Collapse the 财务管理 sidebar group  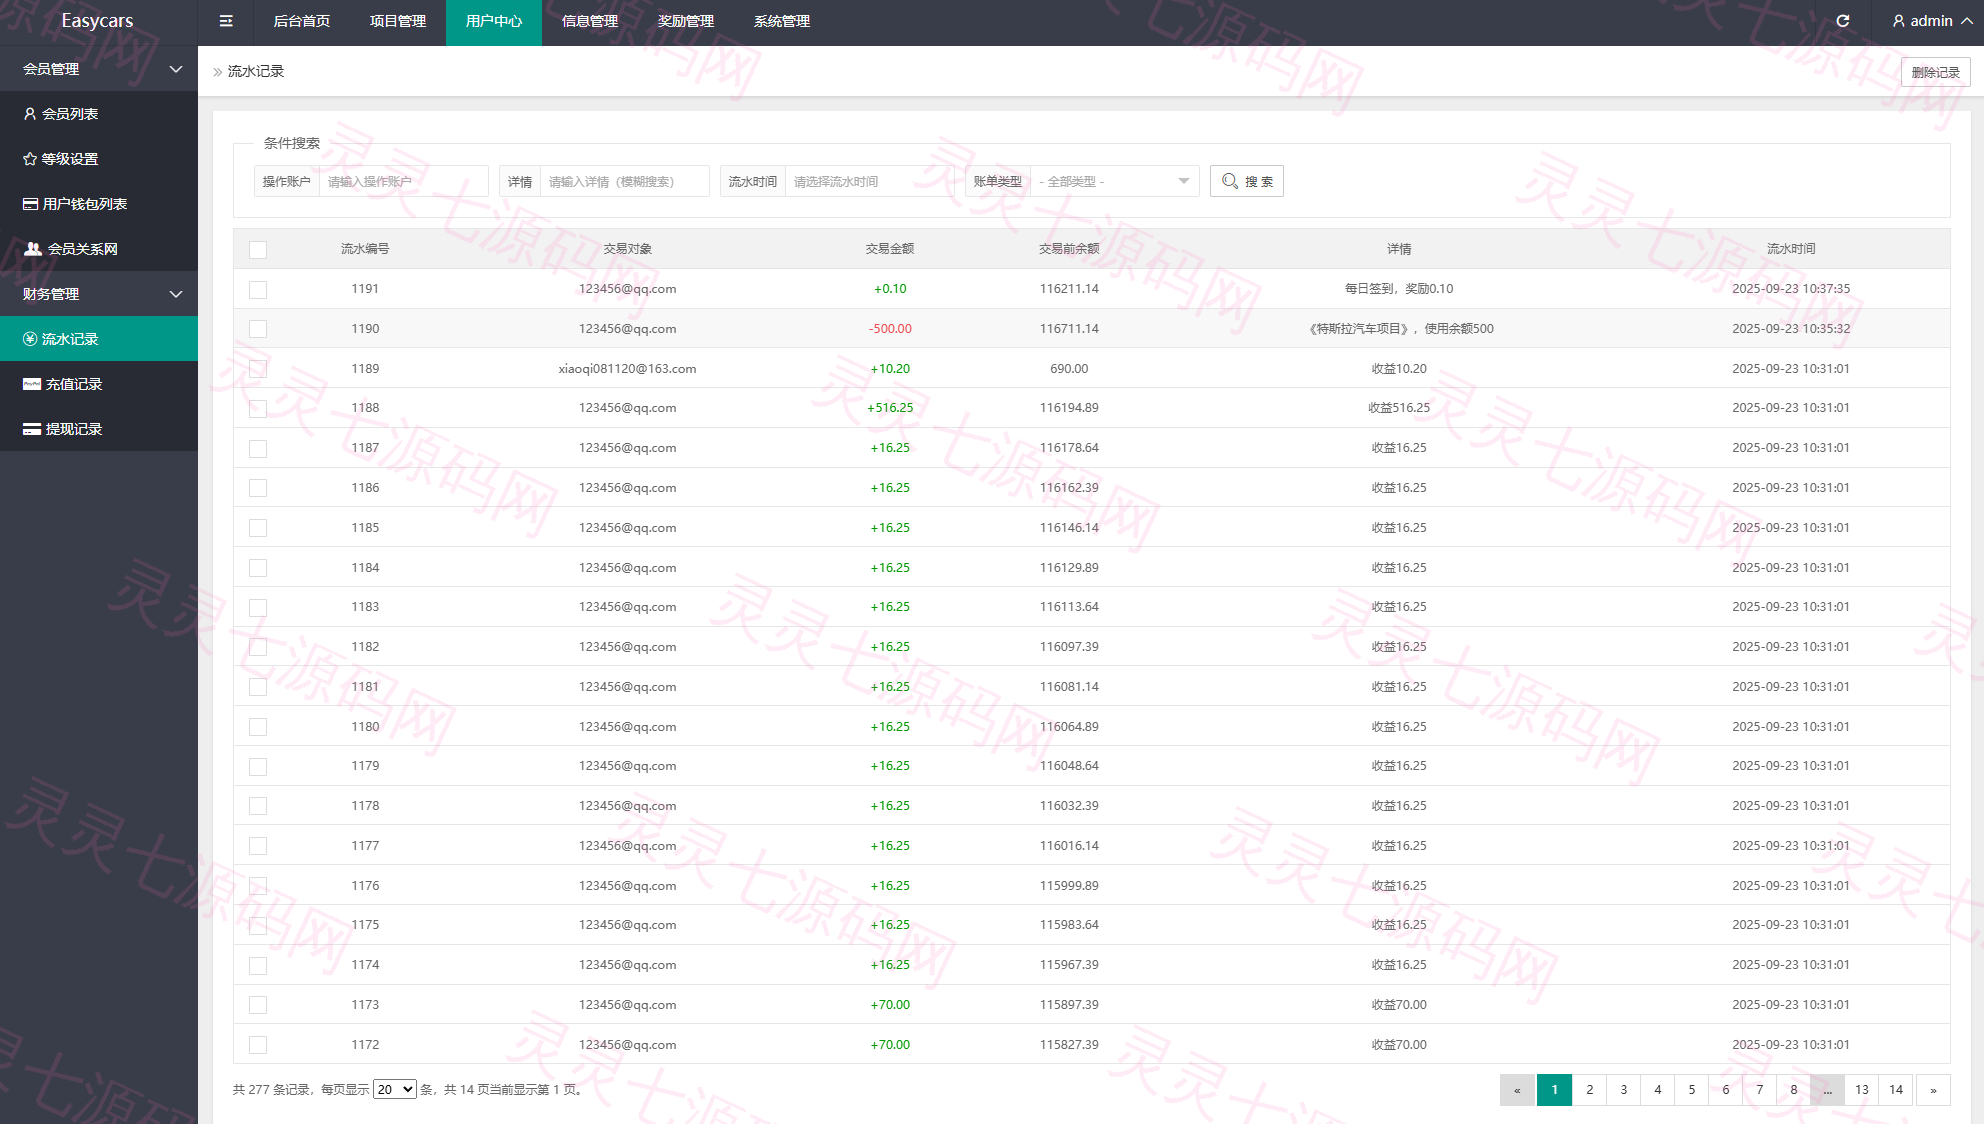point(99,294)
